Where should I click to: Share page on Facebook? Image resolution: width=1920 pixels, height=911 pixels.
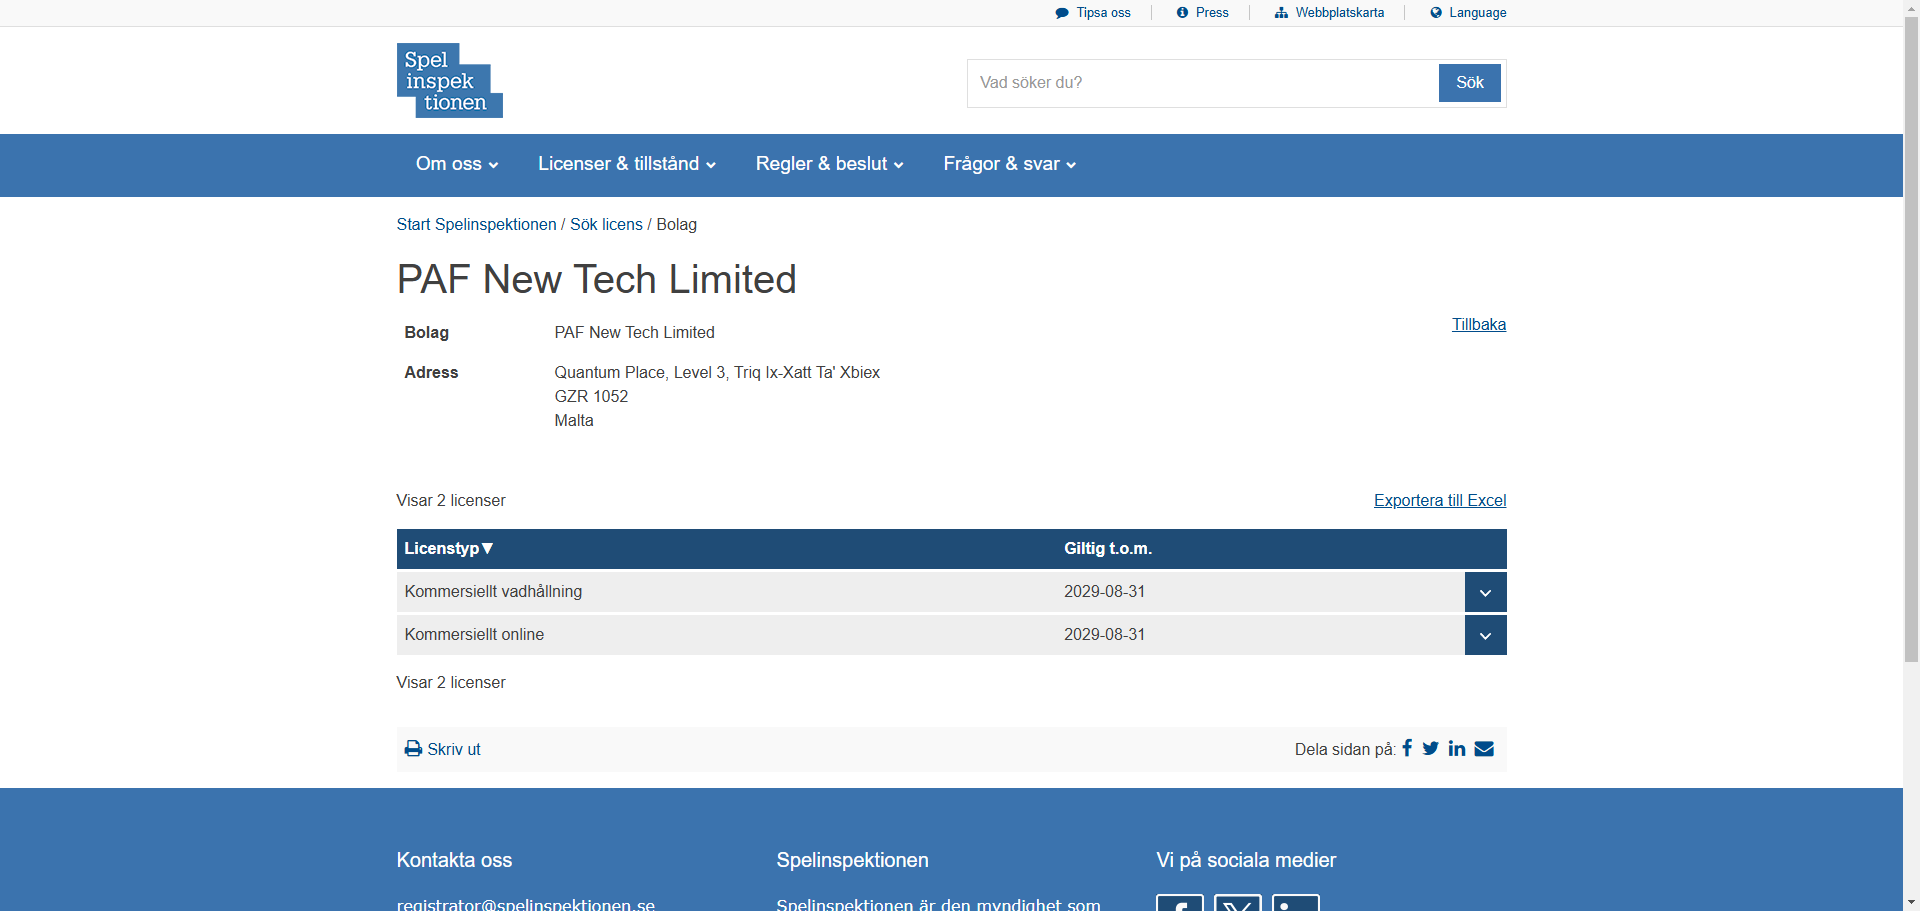(1407, 748)
